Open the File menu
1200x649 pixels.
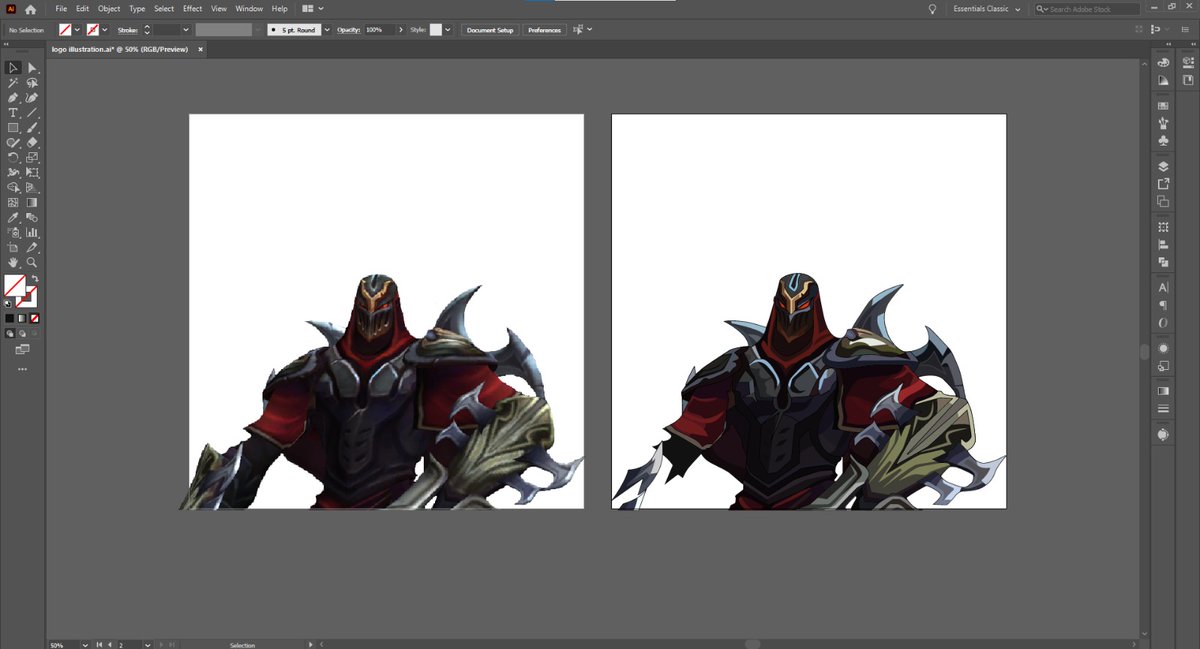[61, 9]
